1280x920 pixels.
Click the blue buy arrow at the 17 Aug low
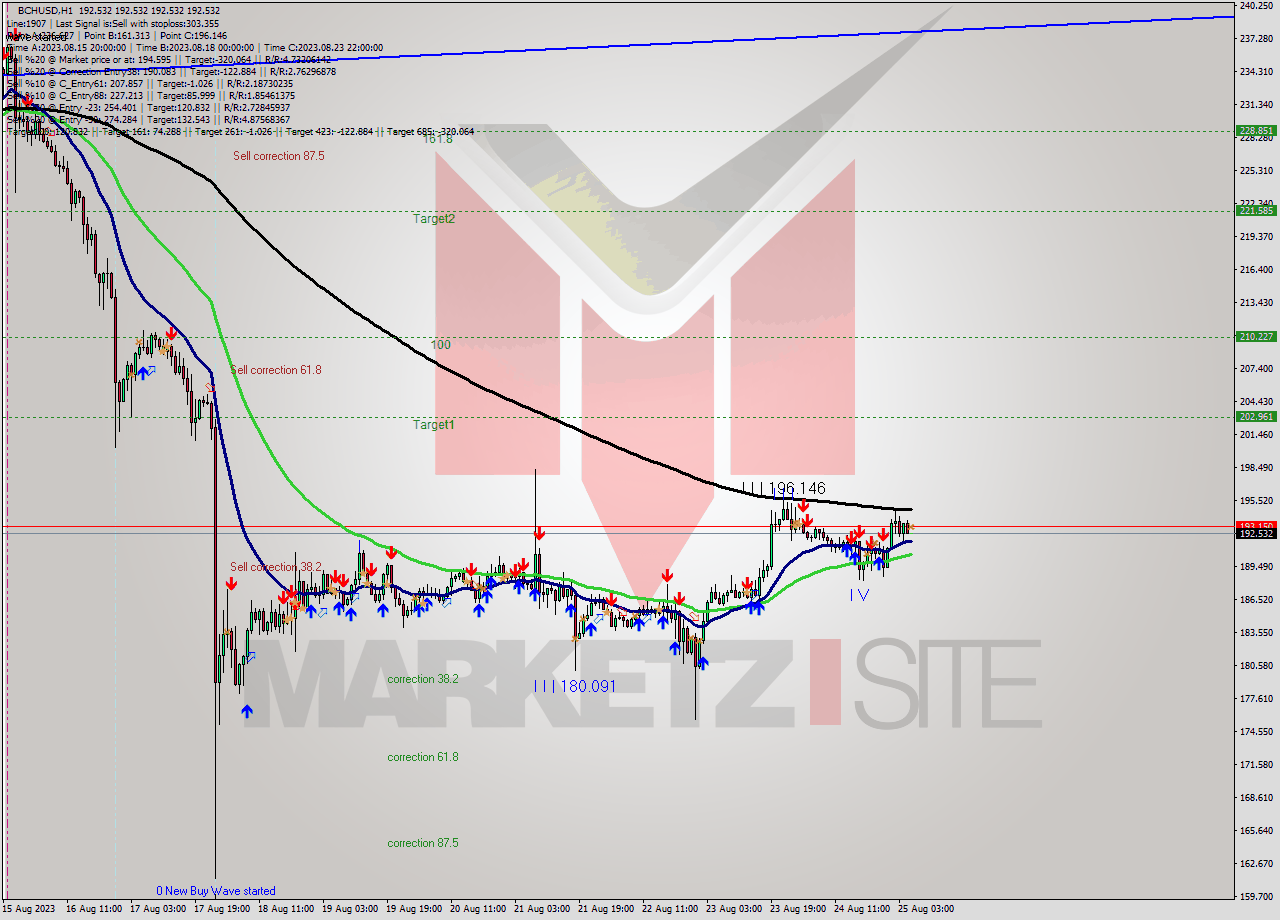tap(246, 711)
